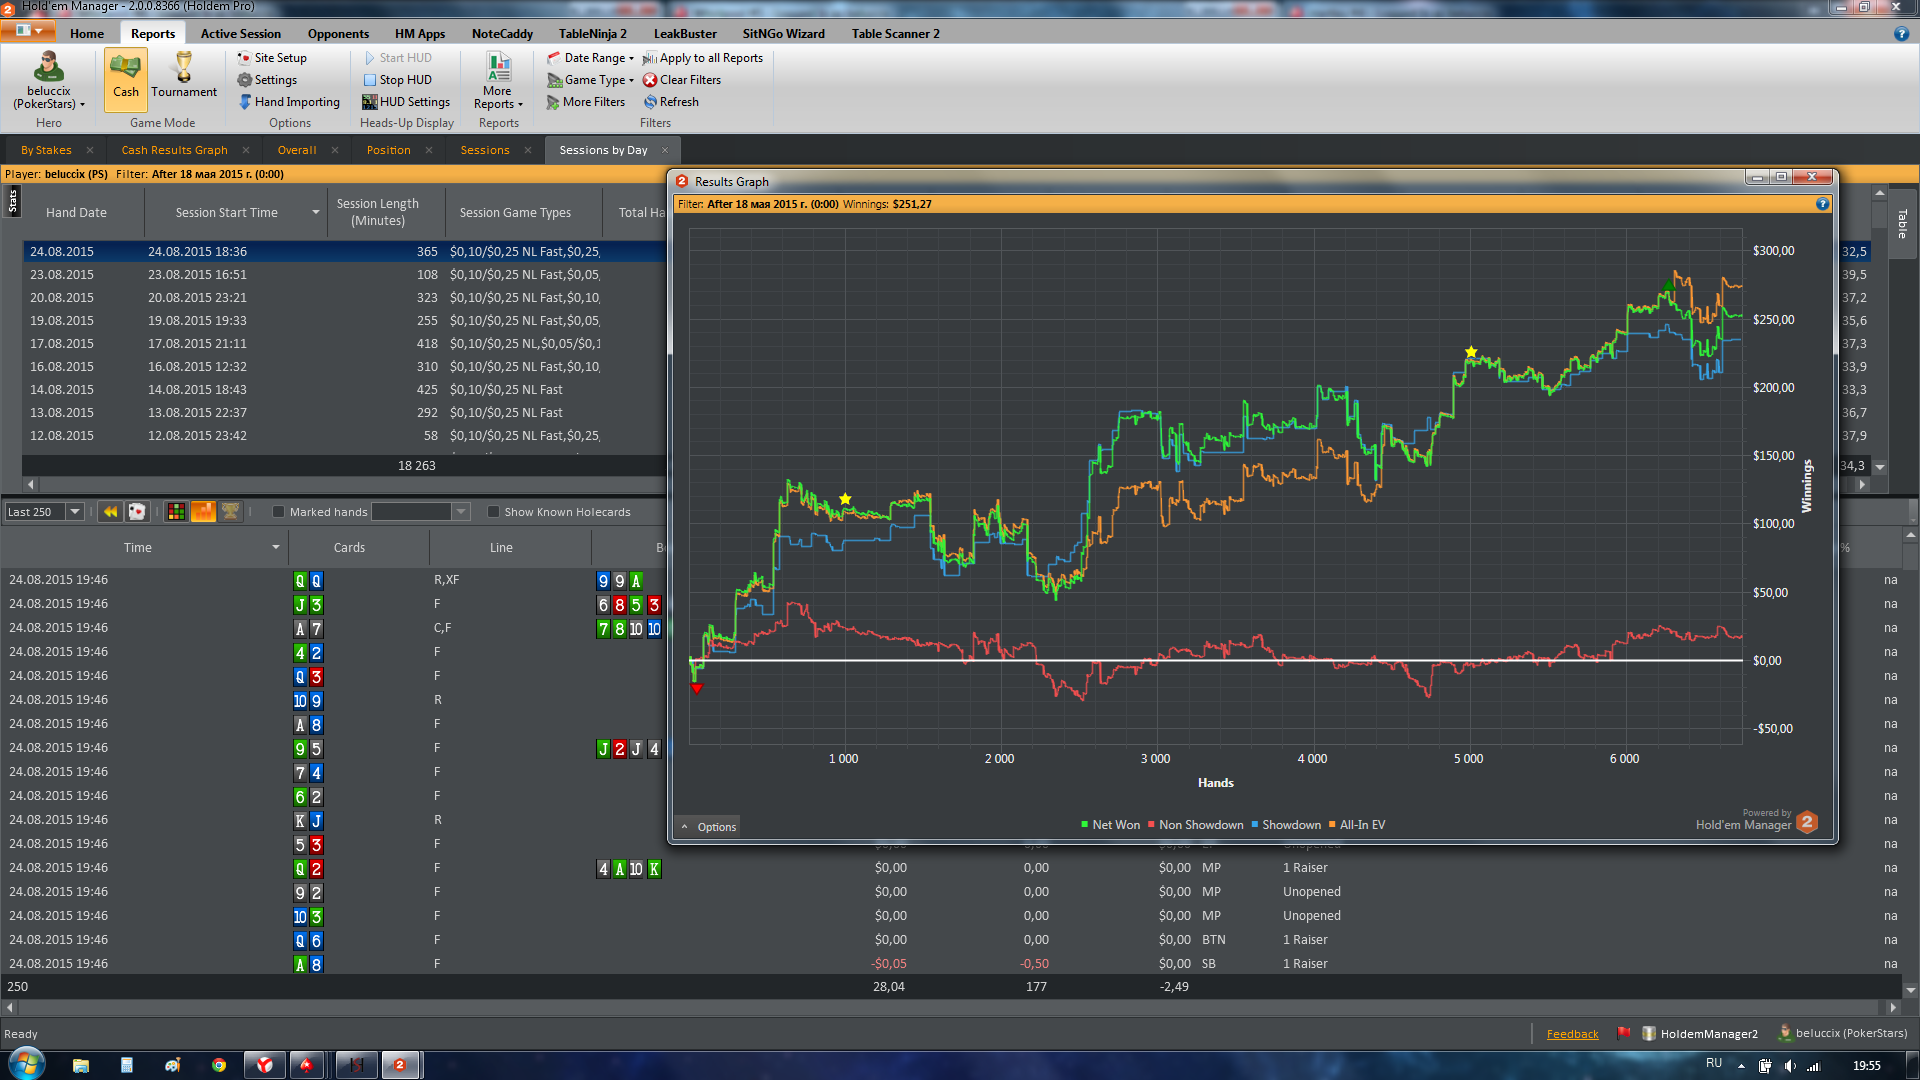Toggle All-In EV series in legend

1357,825
